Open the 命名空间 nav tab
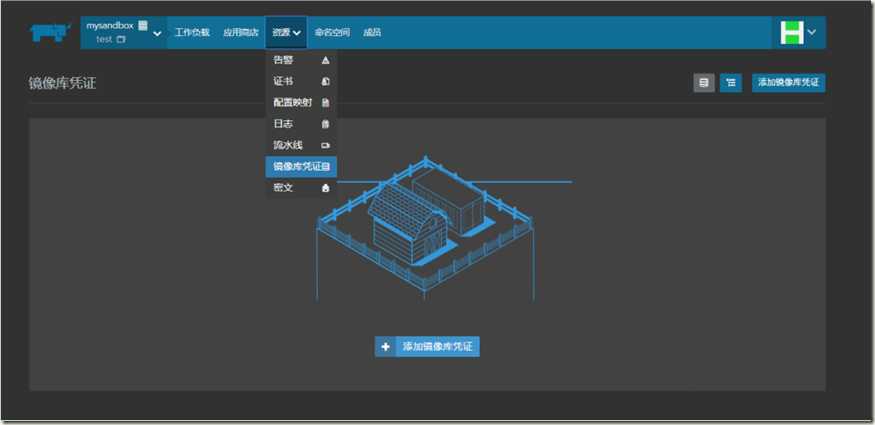The height and width of the screenshot is (425, 875). tap(332, 32)
